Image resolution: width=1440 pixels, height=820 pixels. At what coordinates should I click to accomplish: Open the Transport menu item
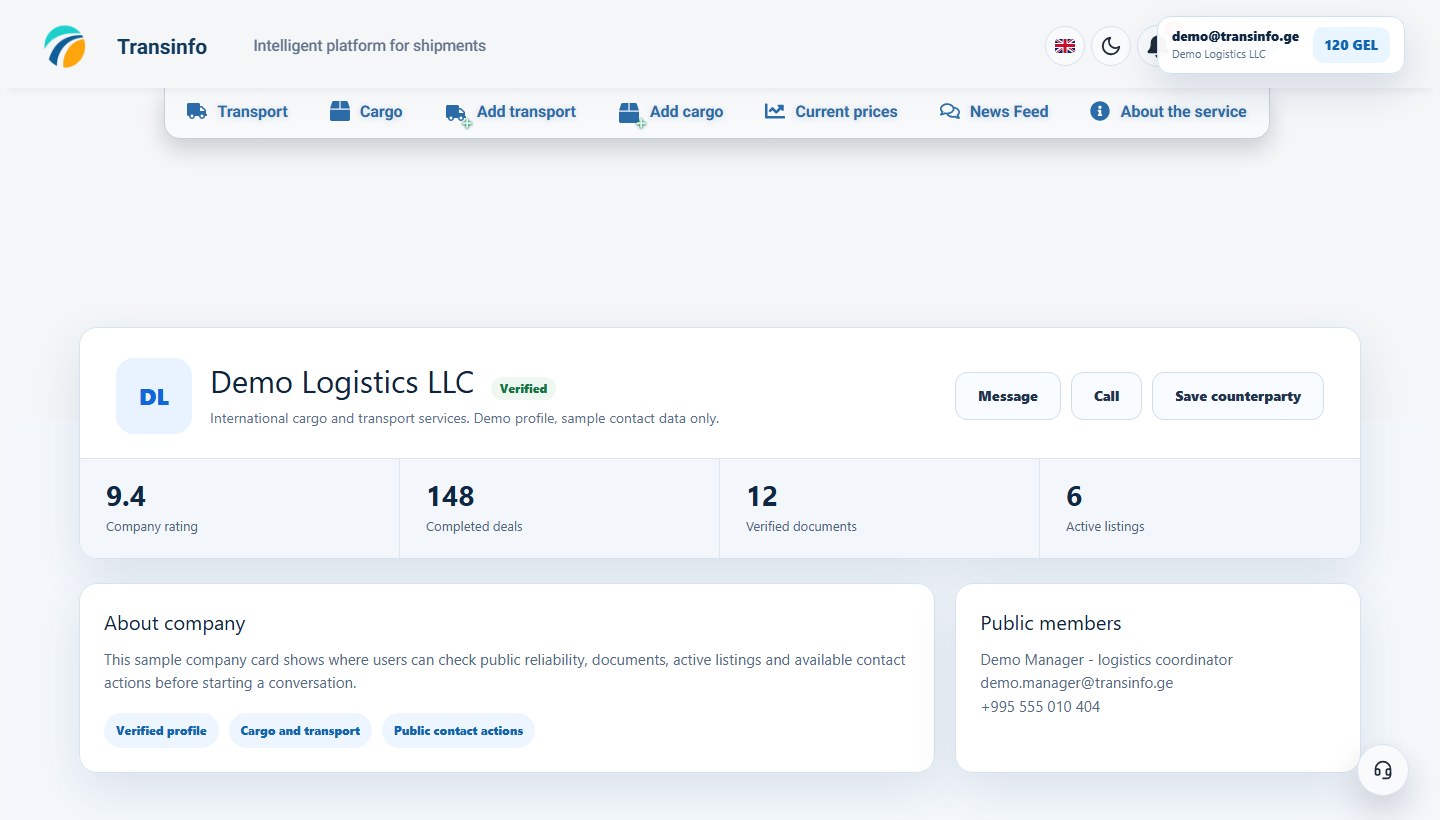(237, 111)
